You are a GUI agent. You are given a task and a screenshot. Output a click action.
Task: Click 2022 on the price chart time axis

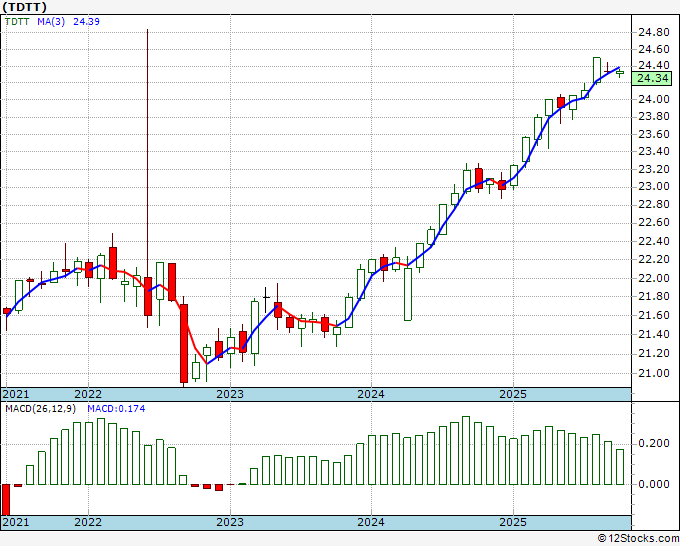[88, 394]
